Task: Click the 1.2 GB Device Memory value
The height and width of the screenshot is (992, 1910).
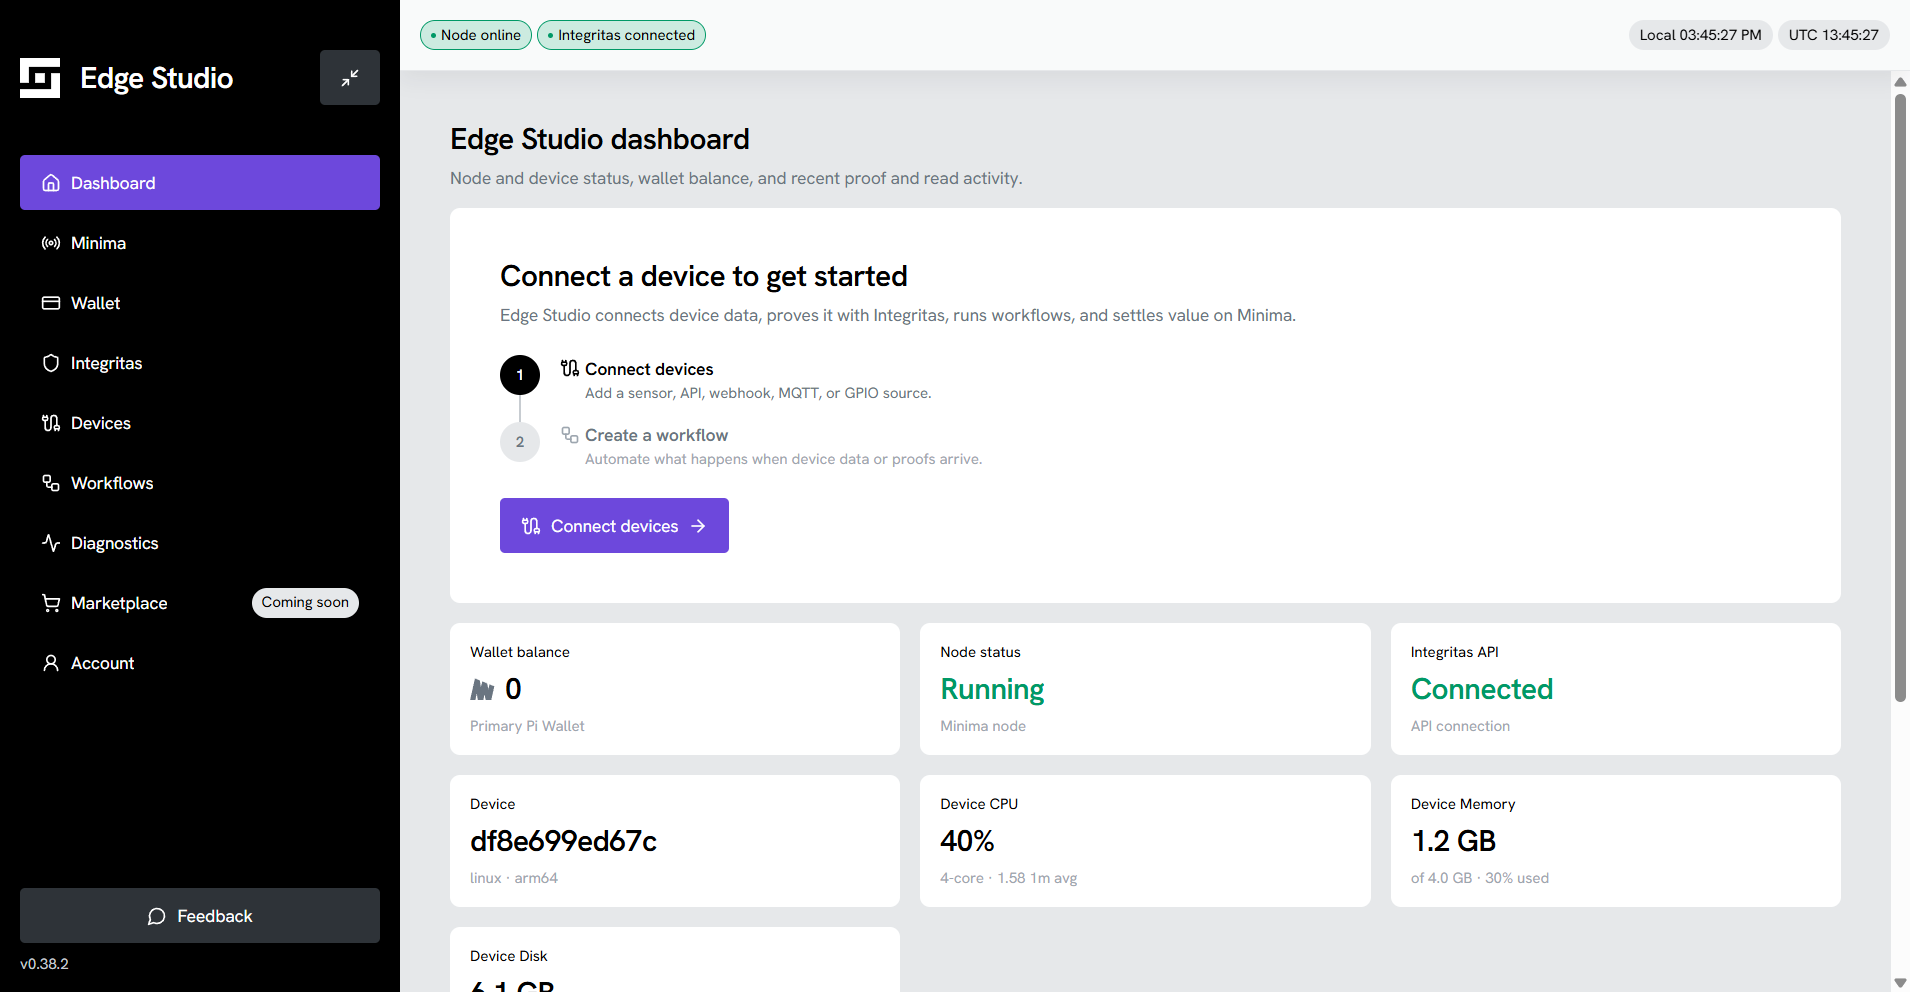Action: (1453, 841)
